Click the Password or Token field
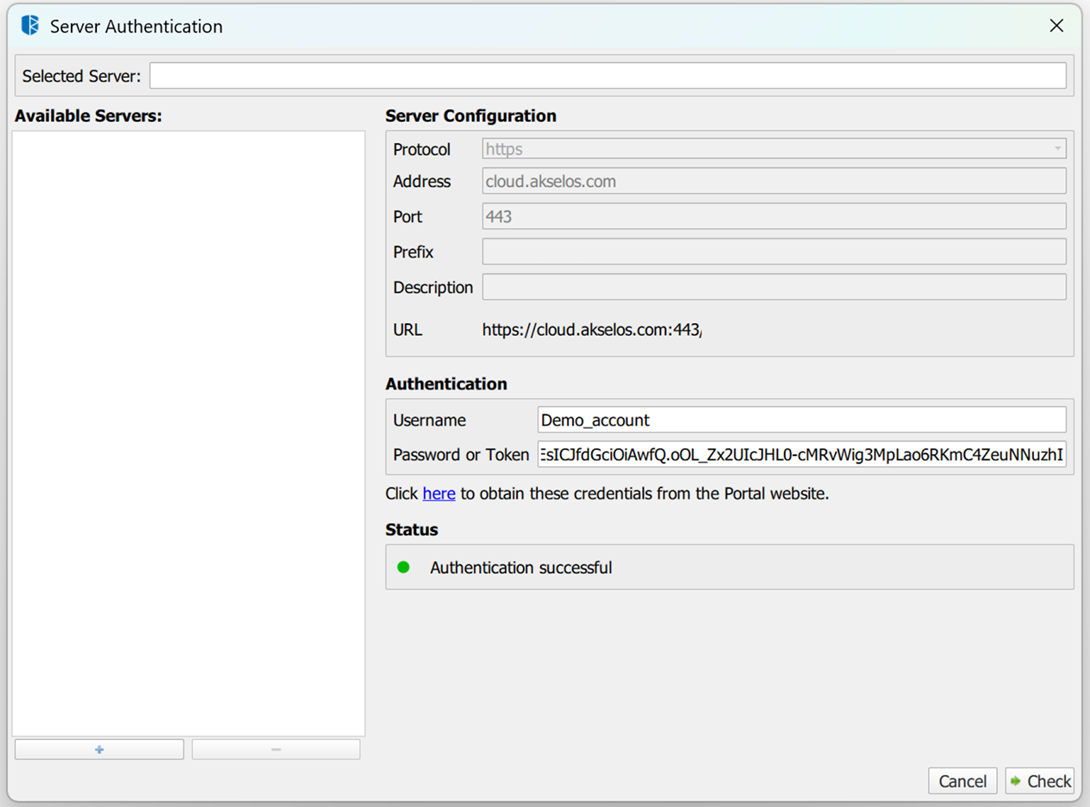 [x=802, y=455]
